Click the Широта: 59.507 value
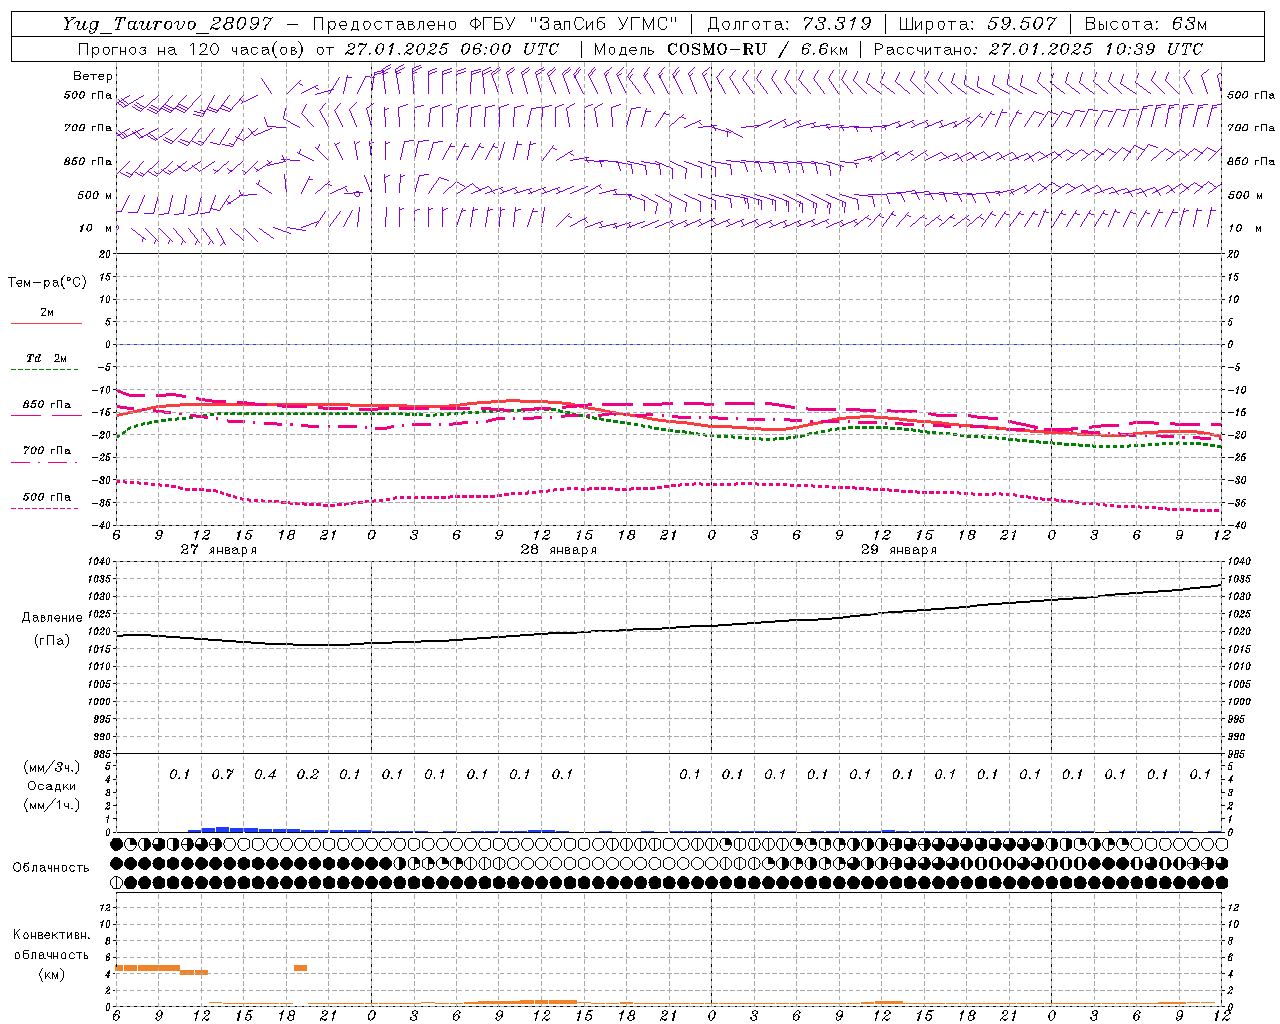The width and height of the screenshot is (1280, 1024). (x=977, y=24)
